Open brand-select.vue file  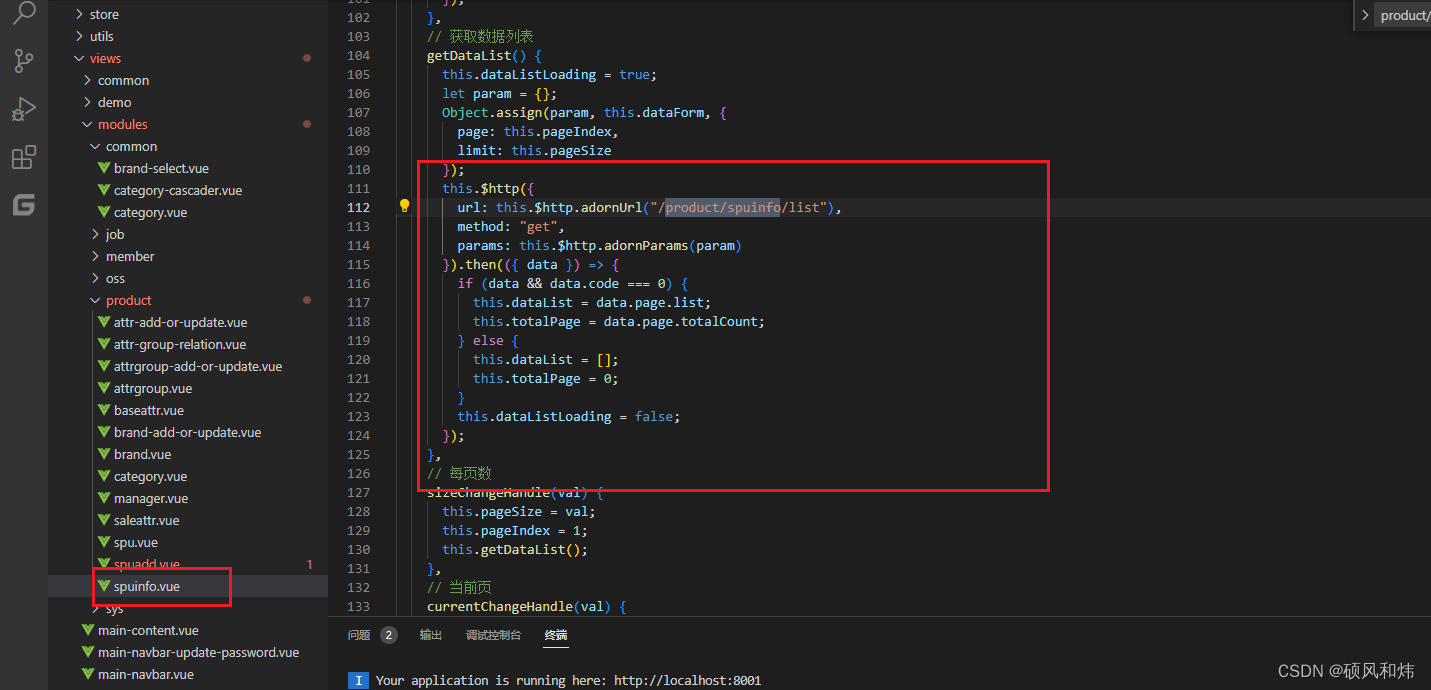pos(161,168)
